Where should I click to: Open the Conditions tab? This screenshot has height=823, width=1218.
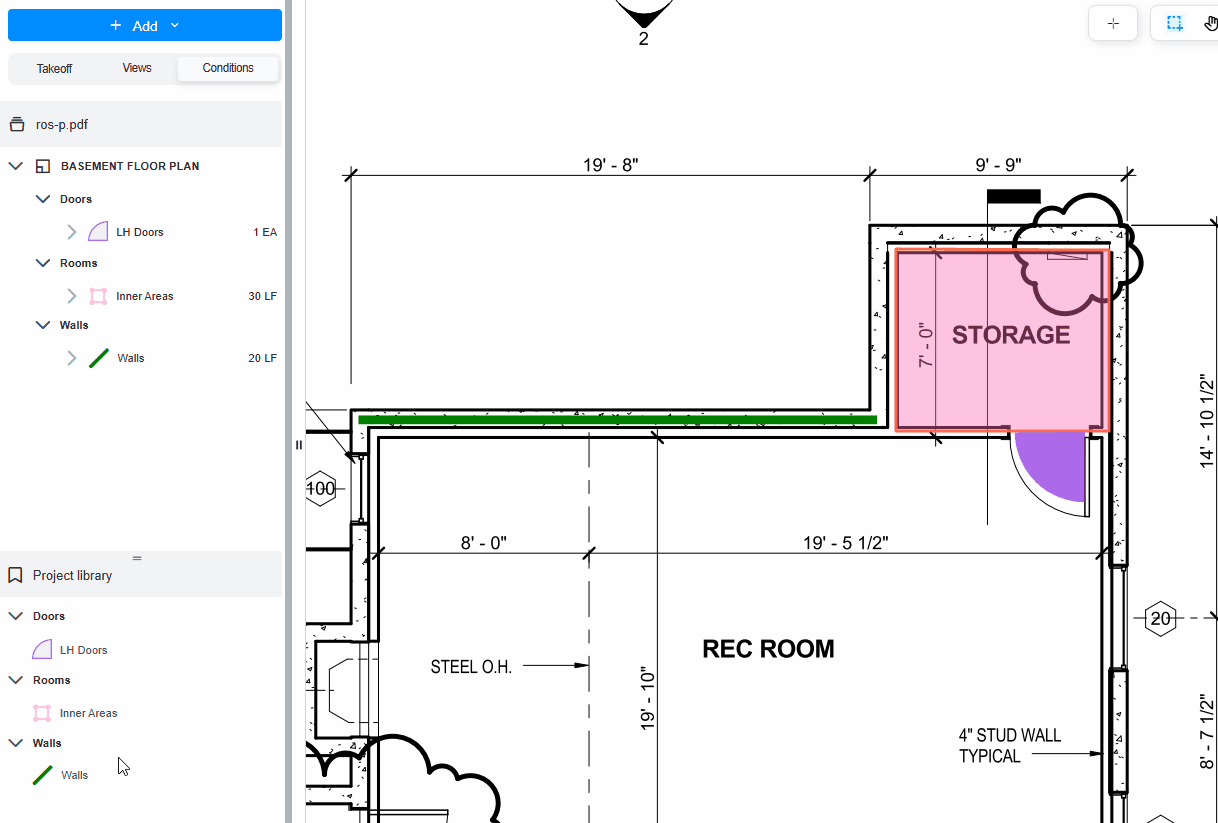tap(228, 68)
